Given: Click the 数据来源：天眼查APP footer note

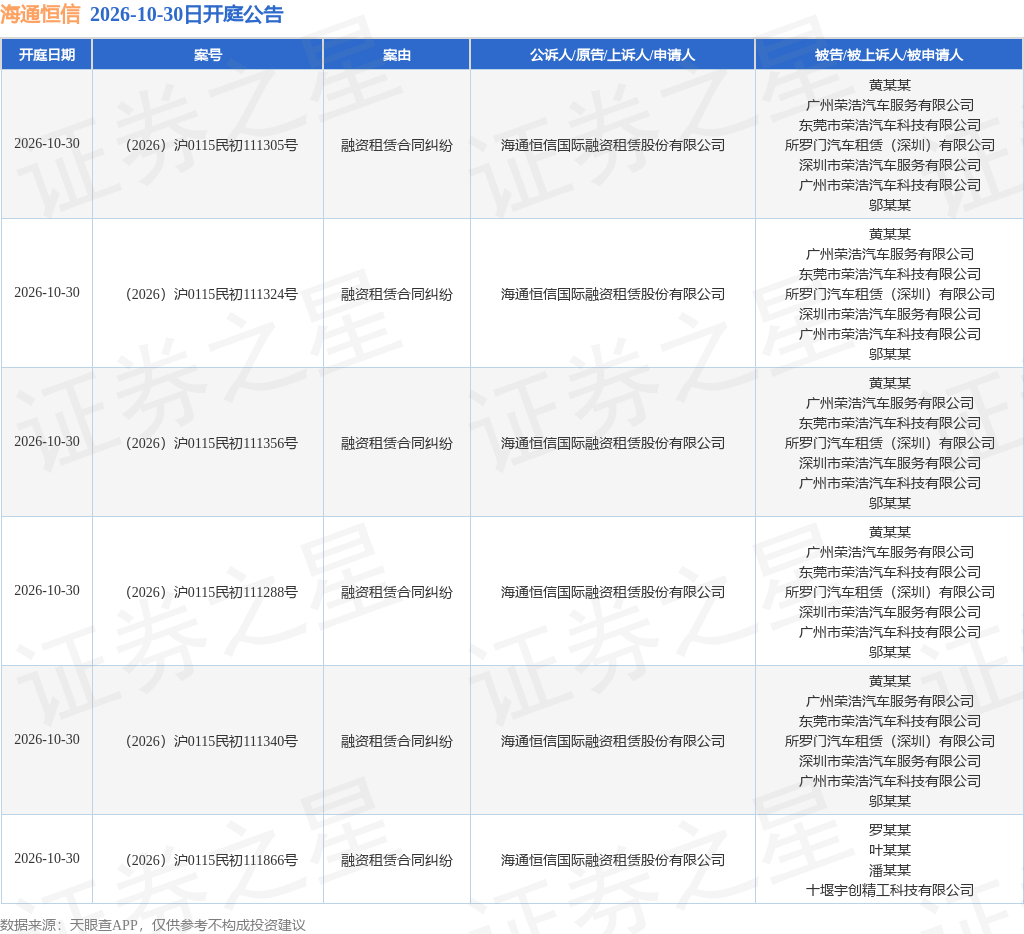Looking at the screenshot, I should click(153, 925).
